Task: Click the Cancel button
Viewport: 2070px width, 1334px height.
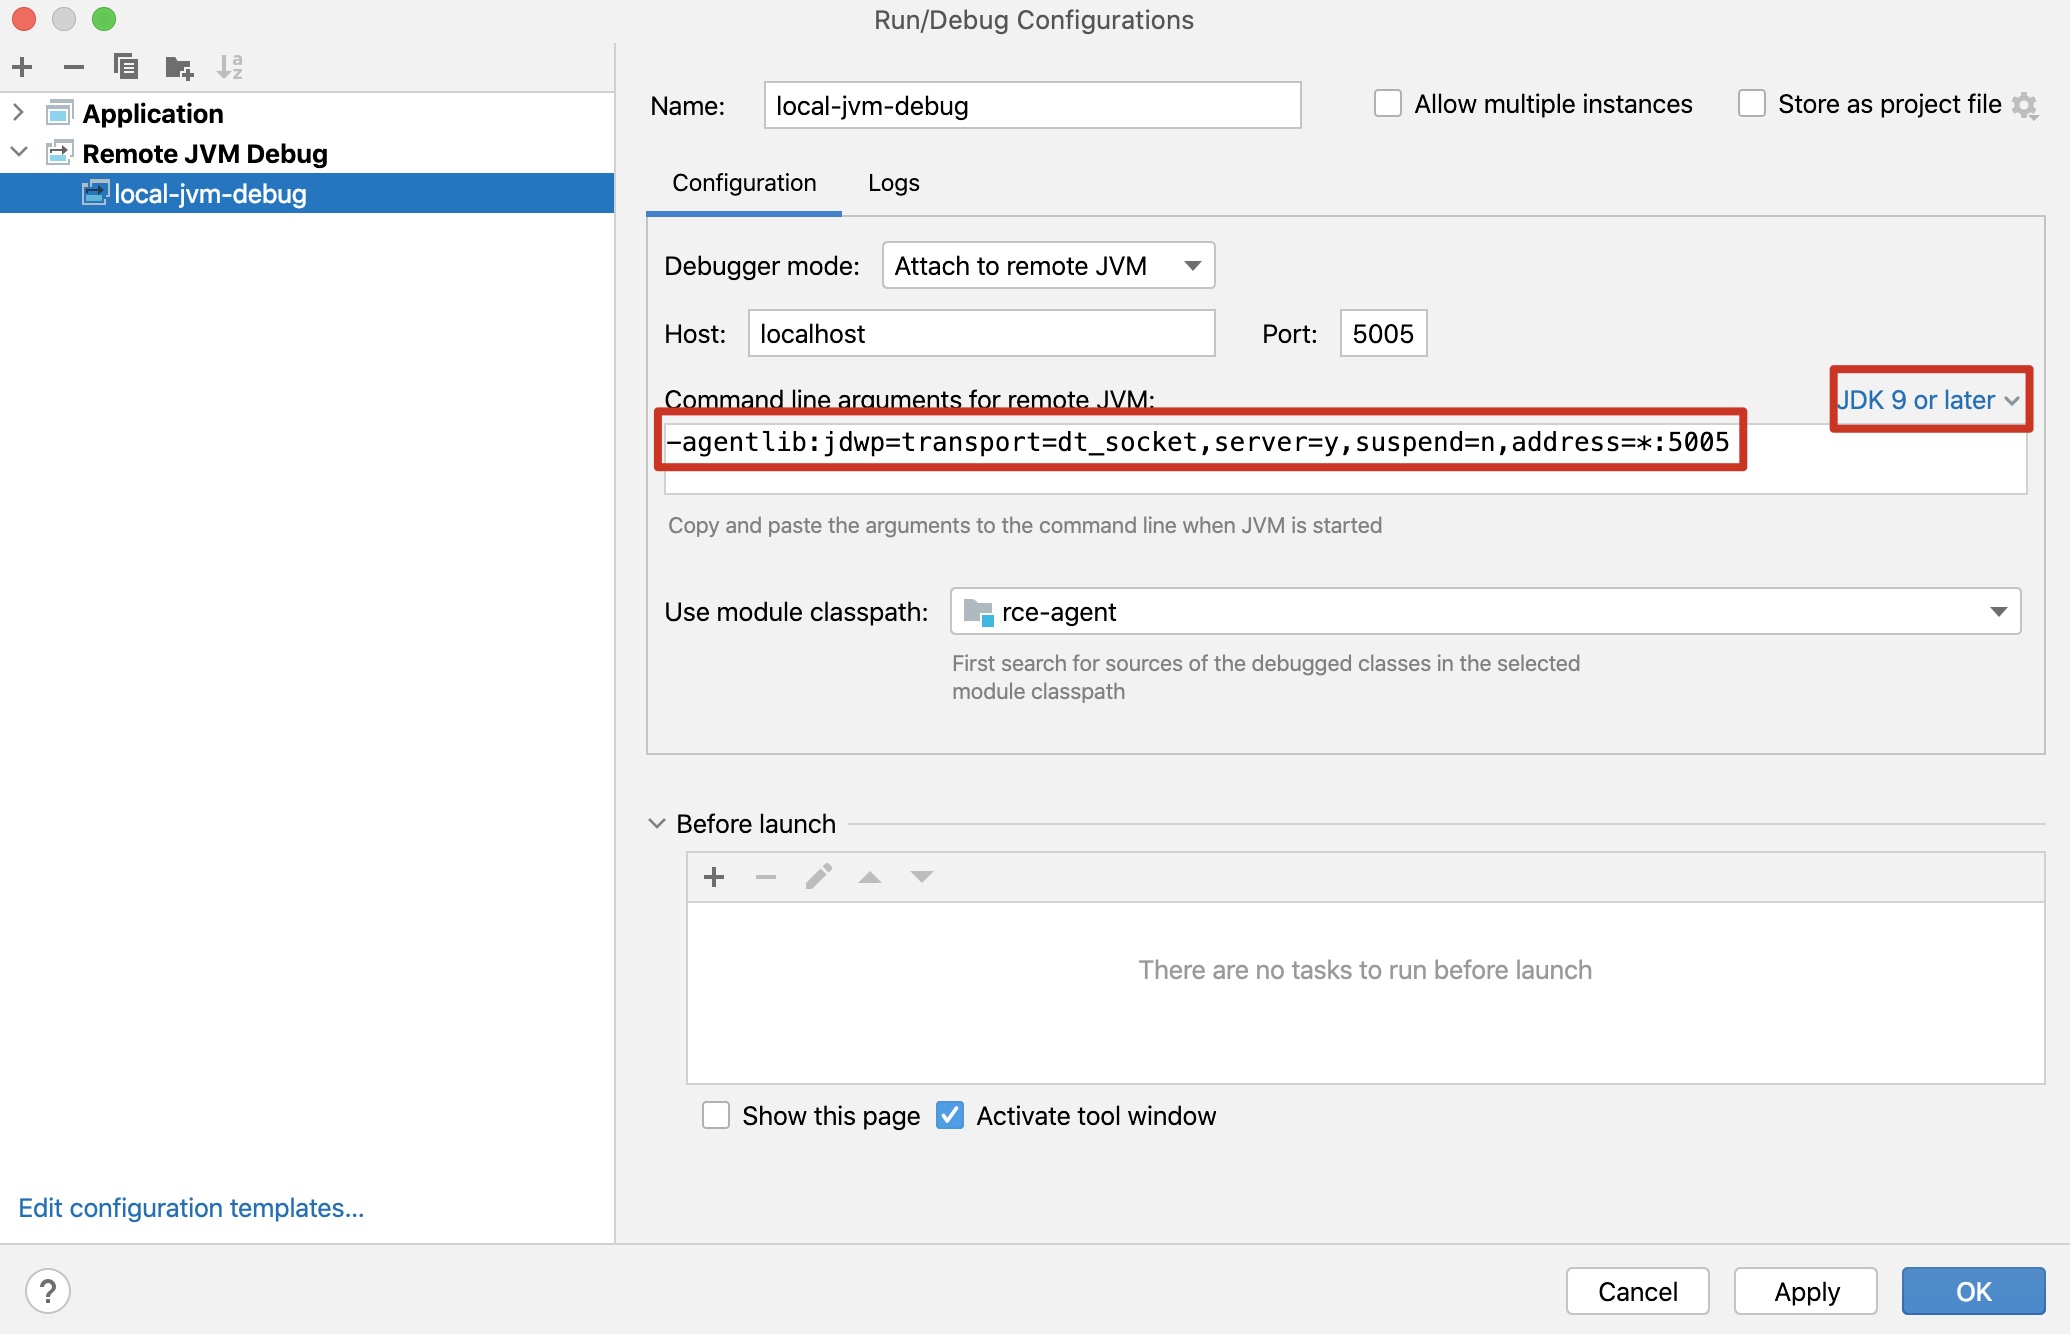Action: coord(1638,1291)
